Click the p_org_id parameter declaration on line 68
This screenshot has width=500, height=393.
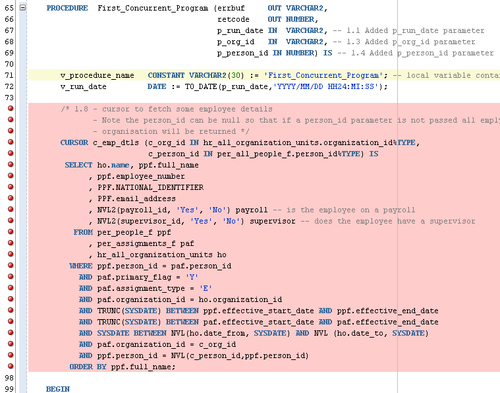click(270, 42)
